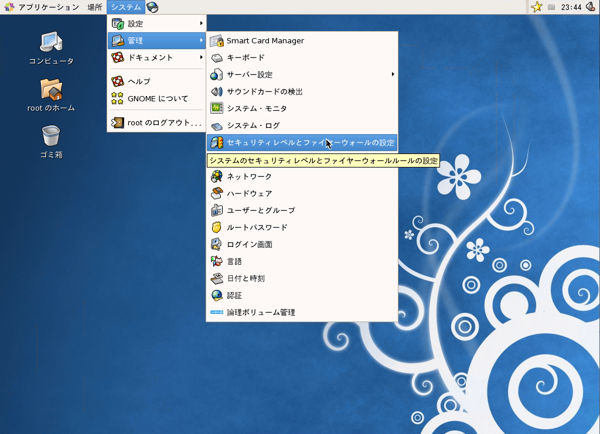The height and width of the screenshot is (434, 600).
Task: Click the sound card speaker icon
Action: [x=217, y=91]
